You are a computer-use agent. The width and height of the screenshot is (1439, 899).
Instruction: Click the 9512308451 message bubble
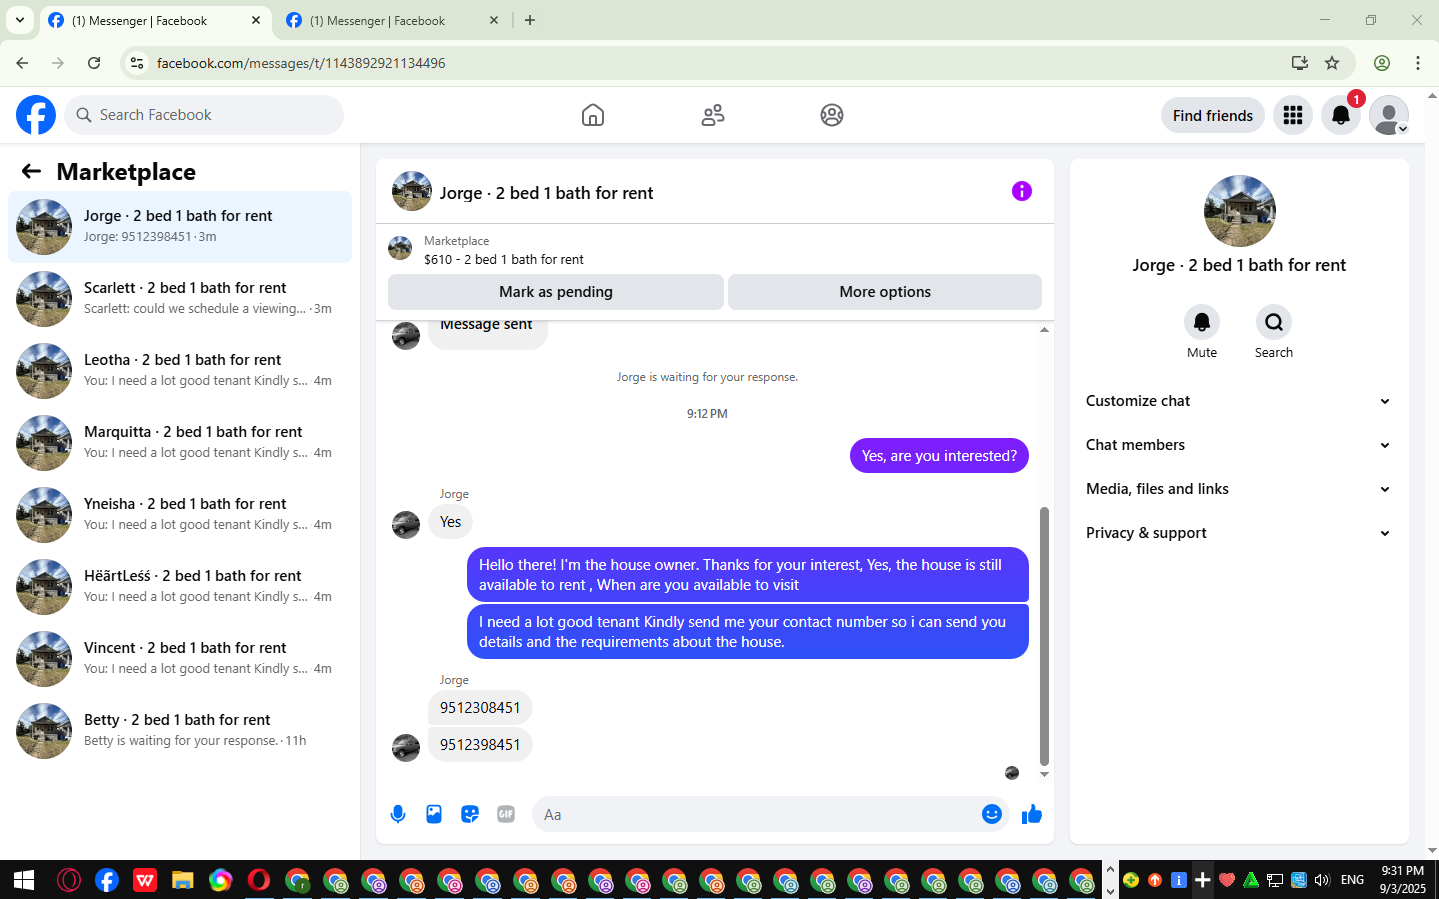coord(480,707)
